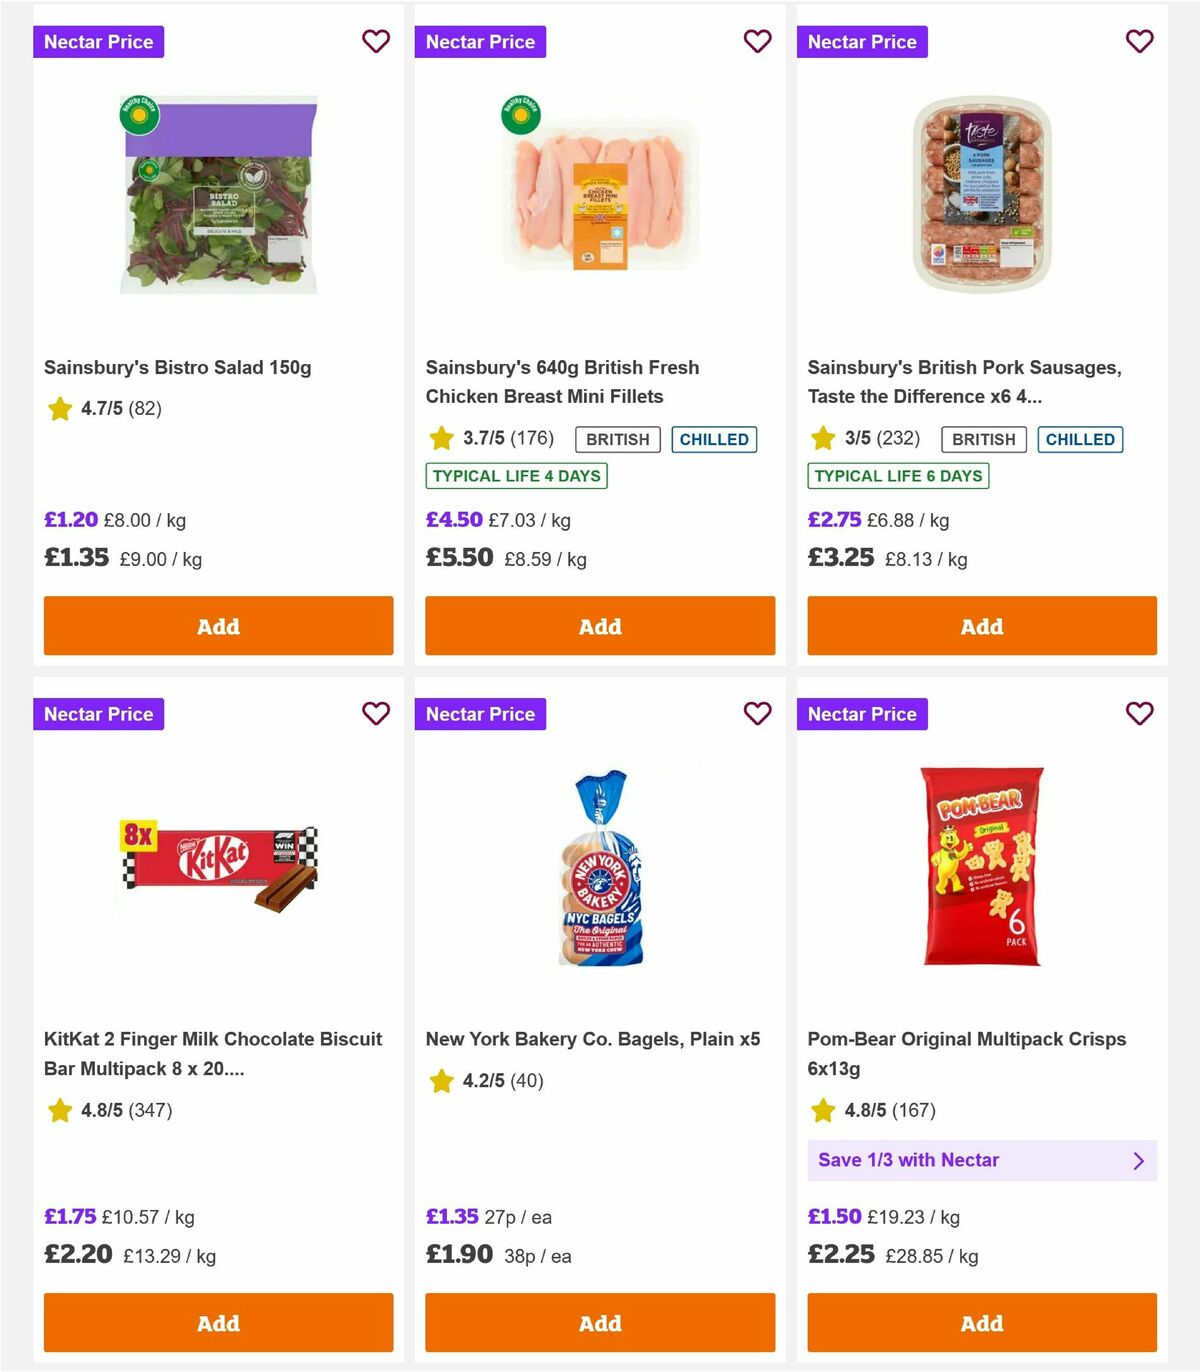Viewport: 1200px width, 1372px height.
Task: Click the star icon beside chicken fillets rating
Action: point(440,438)
